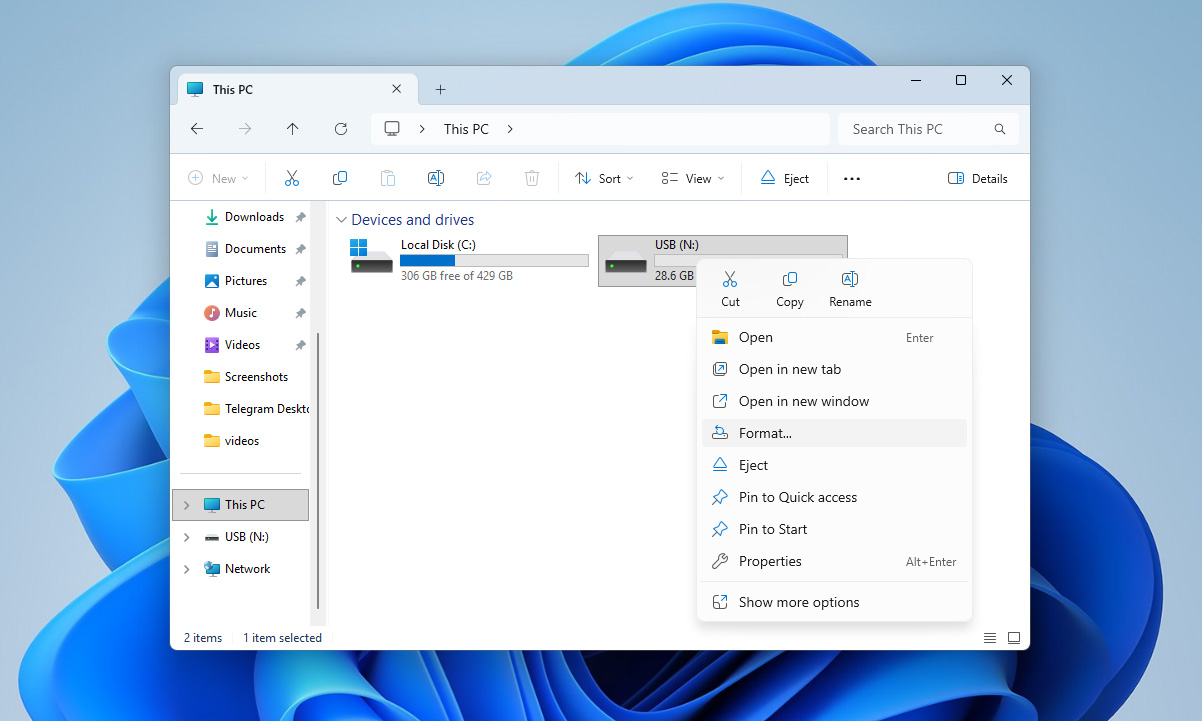Click Show more options
Viewport: 1202px width, 721px height.
798,601
